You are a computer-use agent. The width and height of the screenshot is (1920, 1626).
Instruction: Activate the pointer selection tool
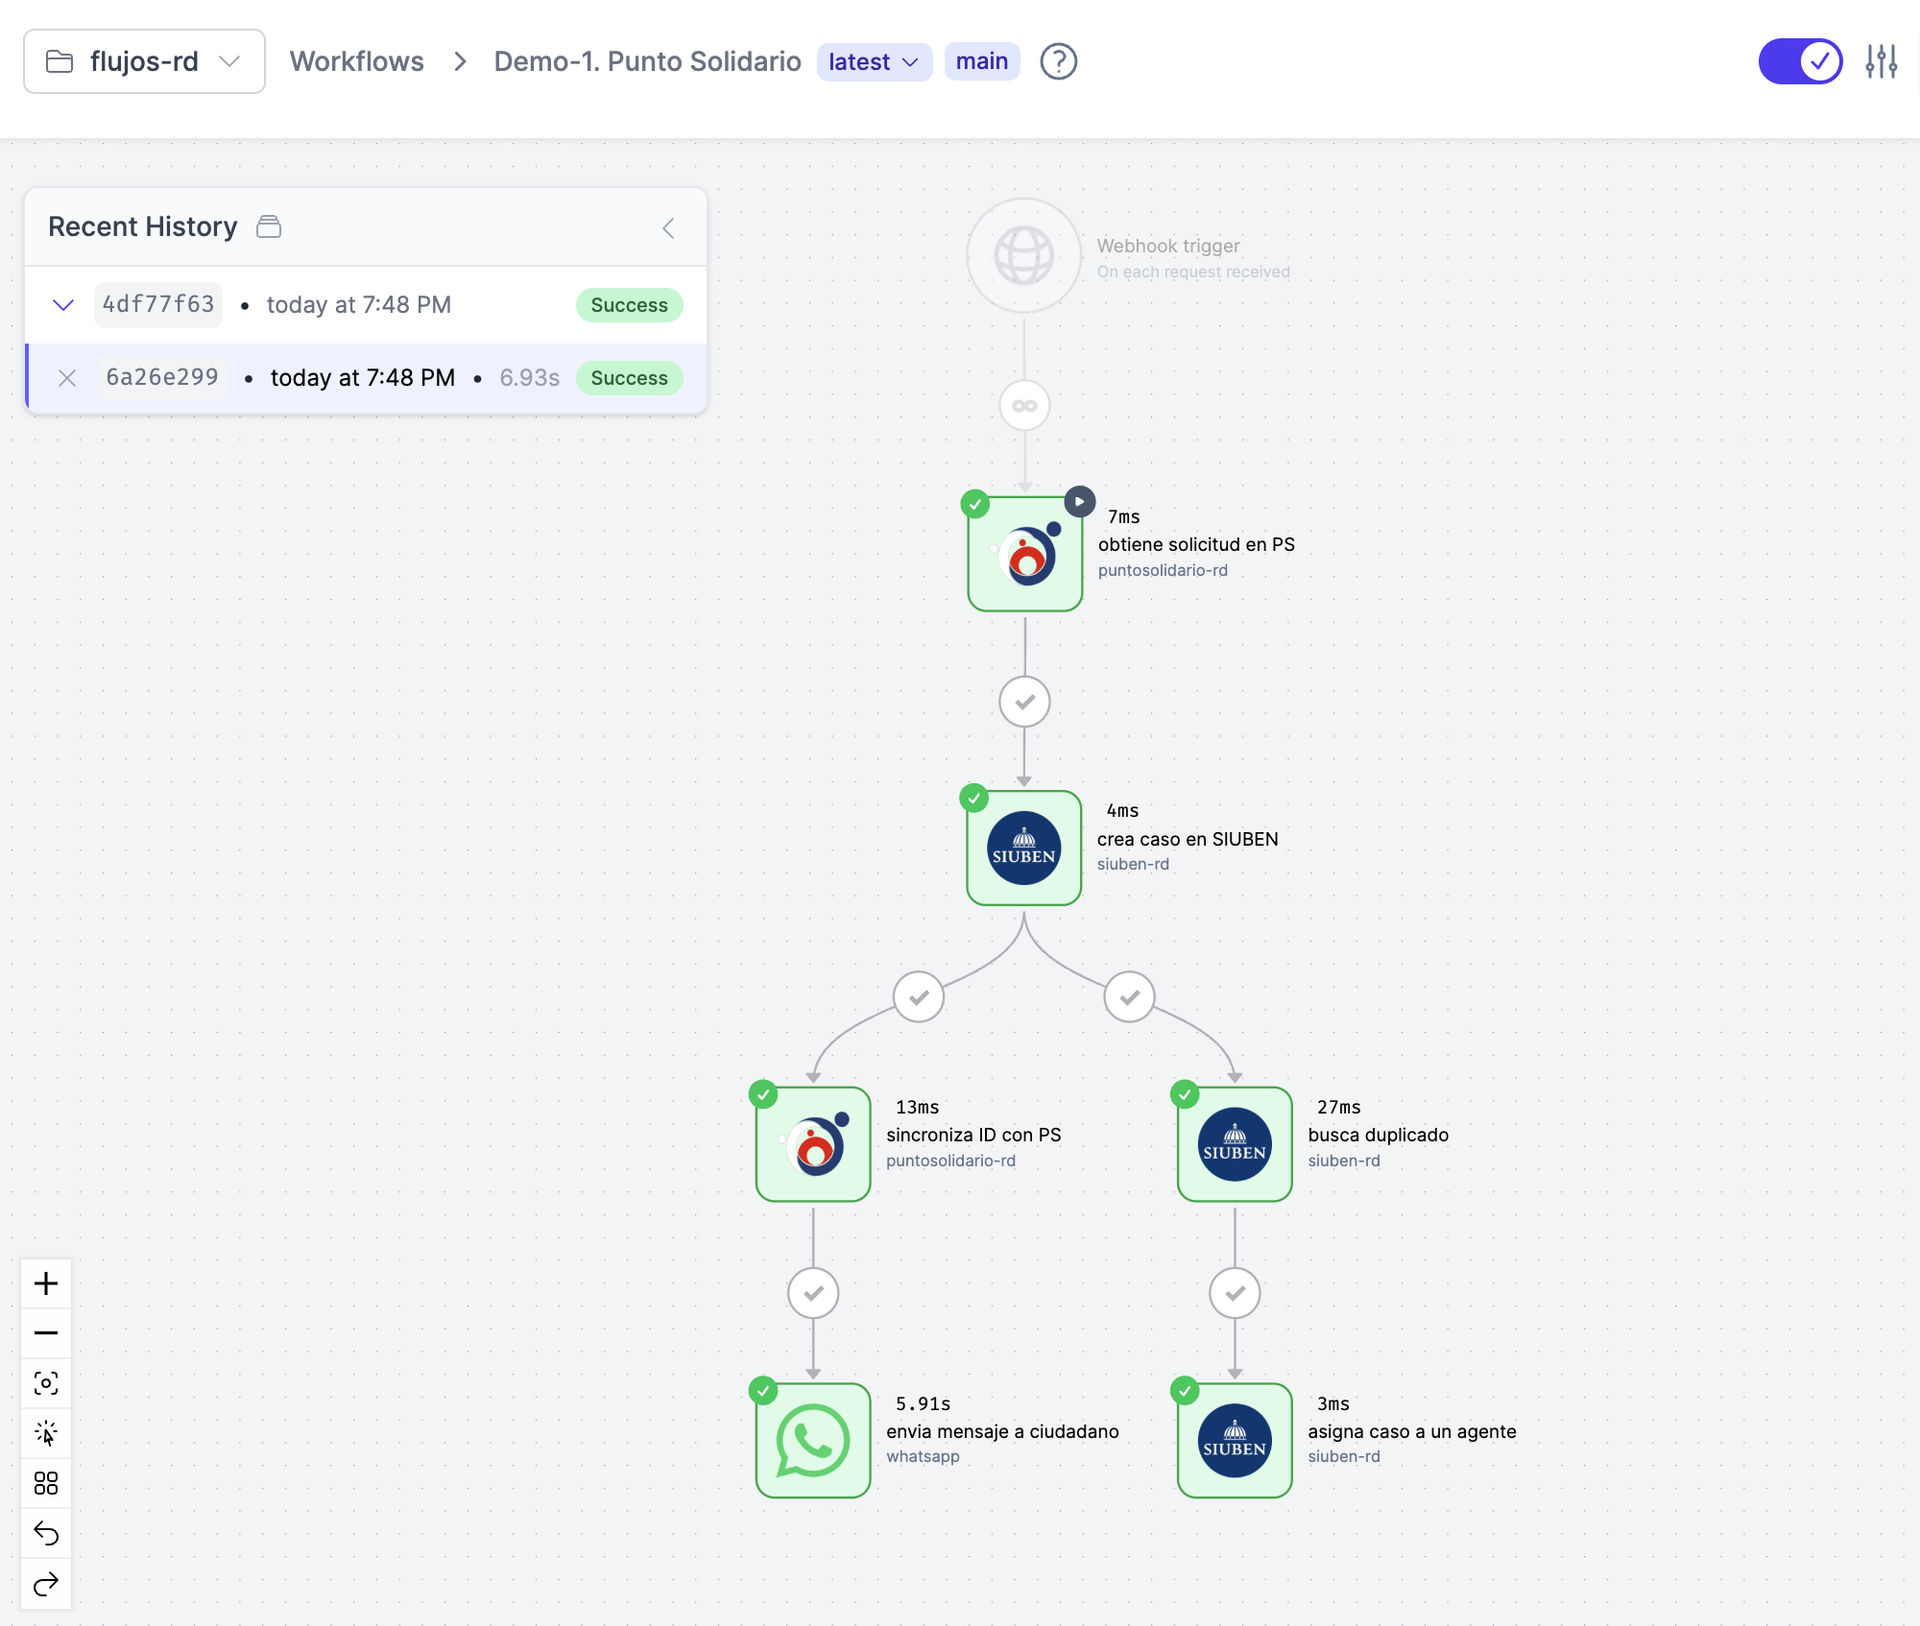(x=46, y=1433)
